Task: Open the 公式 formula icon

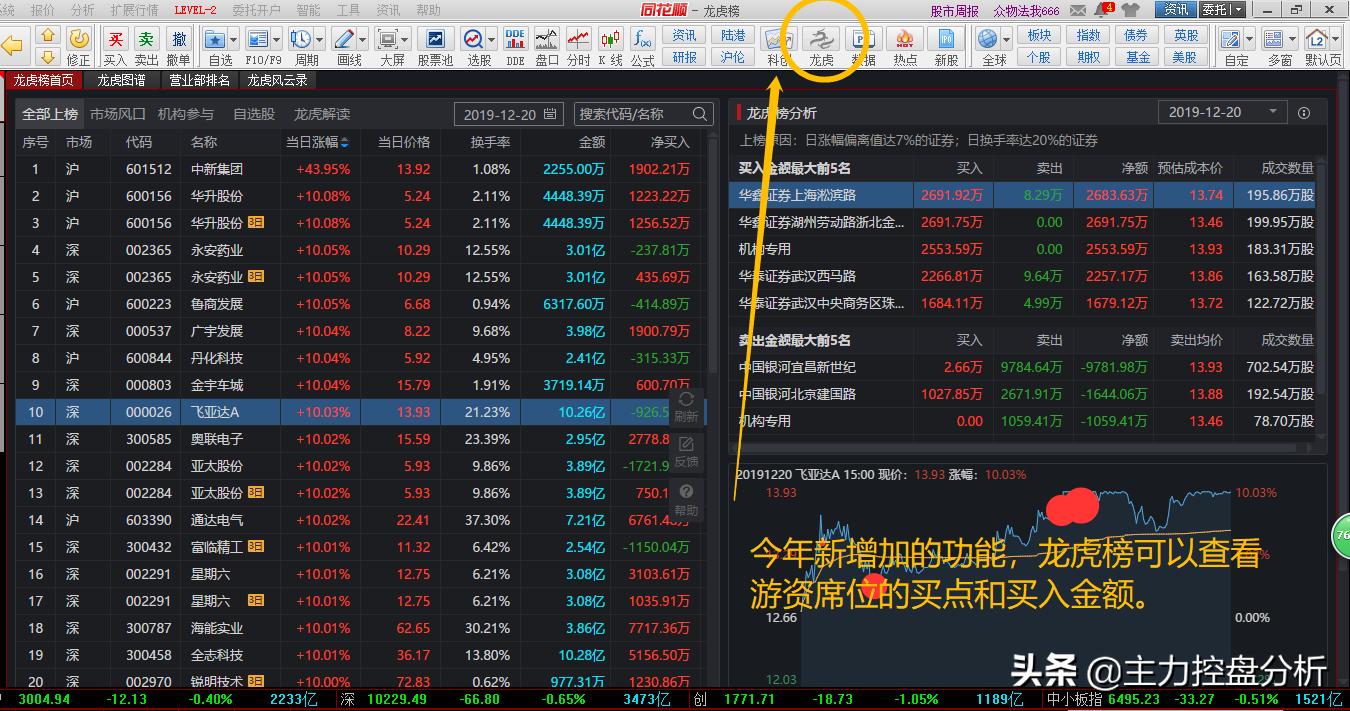Action: 642,39
